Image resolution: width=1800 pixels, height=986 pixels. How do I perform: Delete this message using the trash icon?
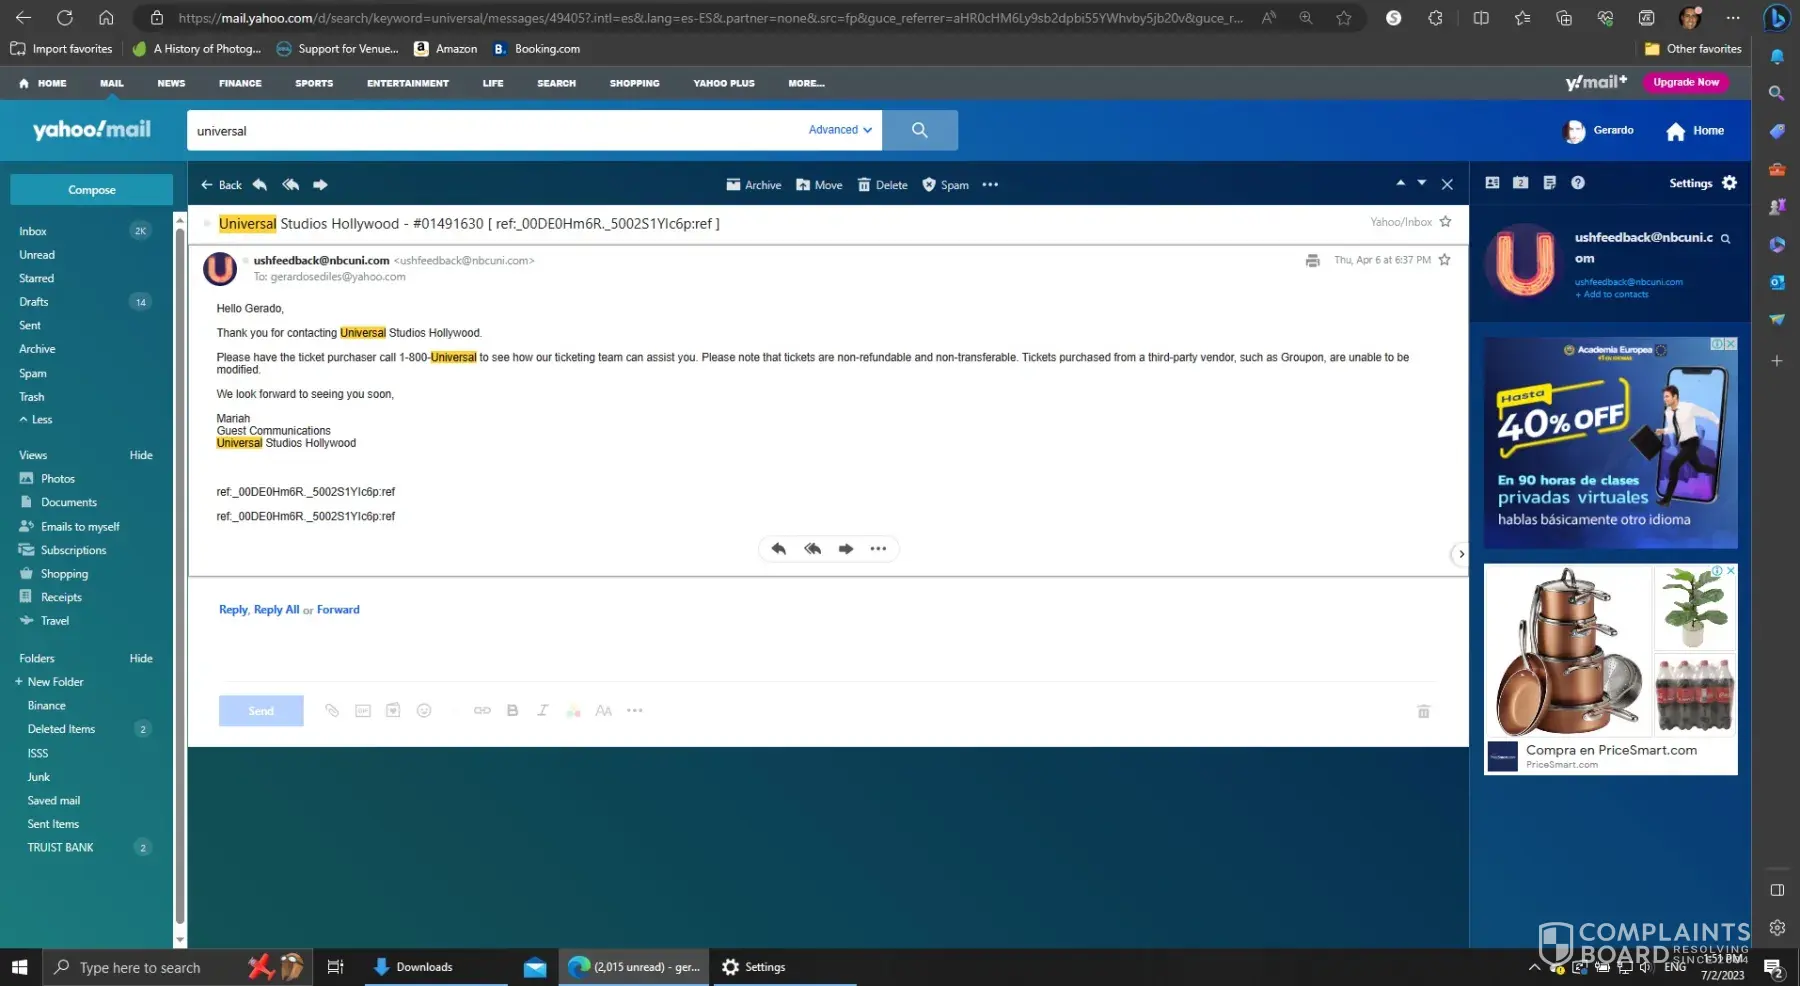pyautogui.click(x=883, y=185)
